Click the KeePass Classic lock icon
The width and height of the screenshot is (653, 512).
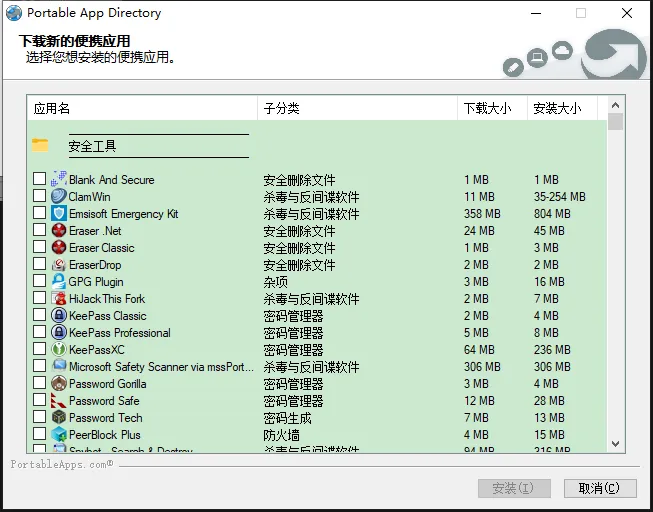tap(59, 315)
